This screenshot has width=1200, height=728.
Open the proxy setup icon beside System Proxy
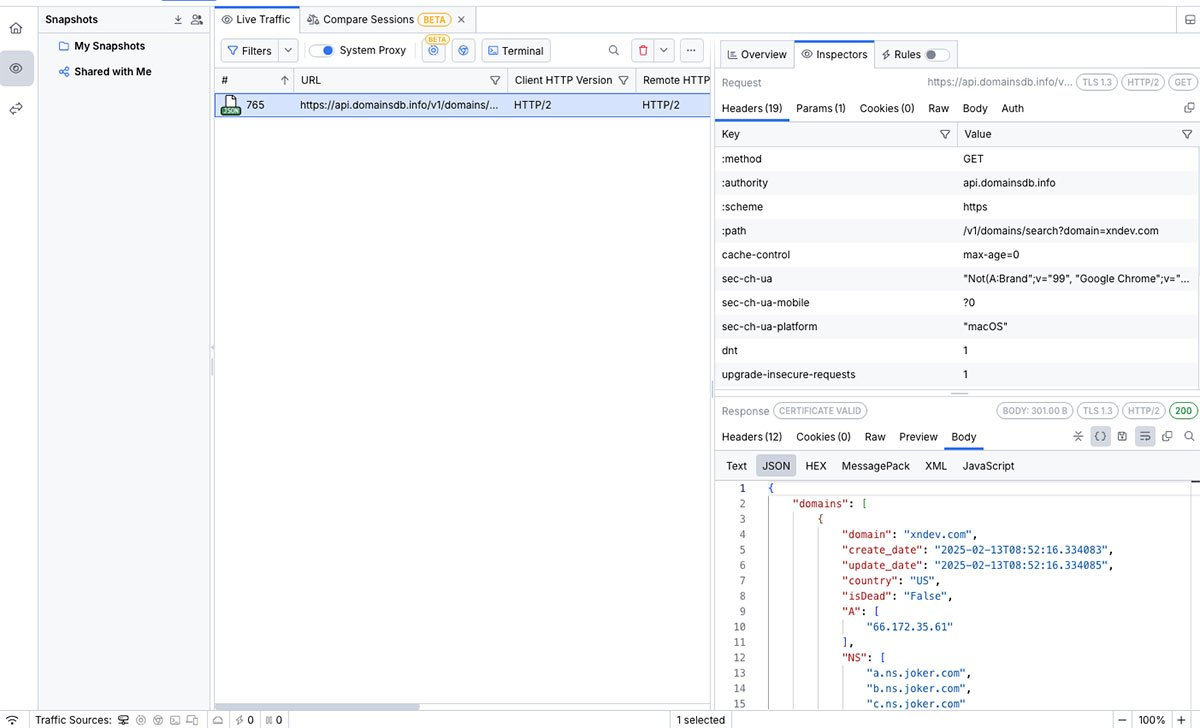[433, 50]
